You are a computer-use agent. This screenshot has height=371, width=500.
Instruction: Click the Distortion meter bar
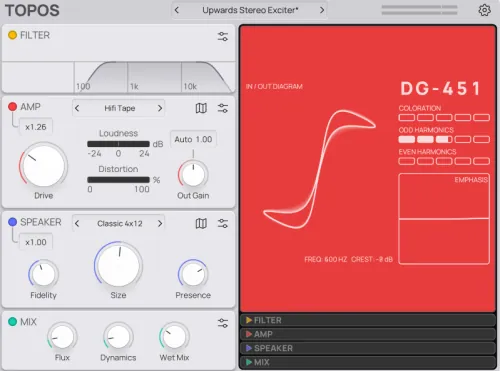point(118,180)
